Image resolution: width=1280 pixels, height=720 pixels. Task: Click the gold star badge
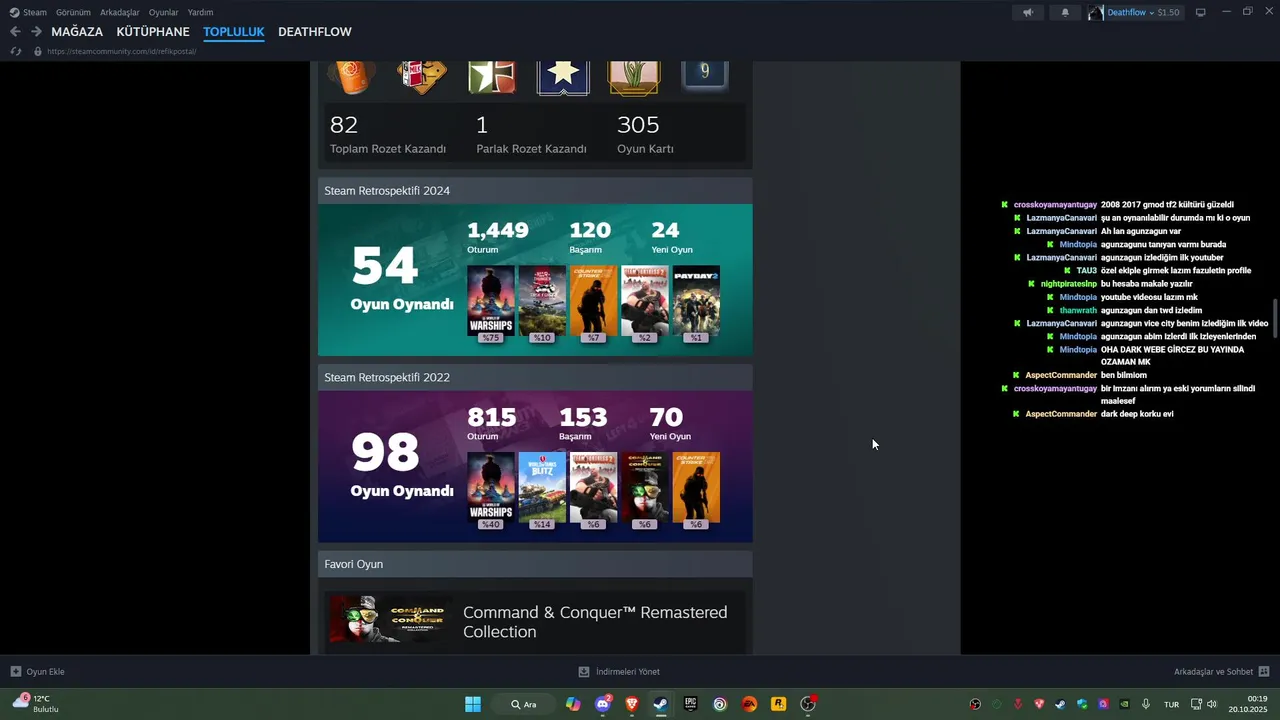563,76
